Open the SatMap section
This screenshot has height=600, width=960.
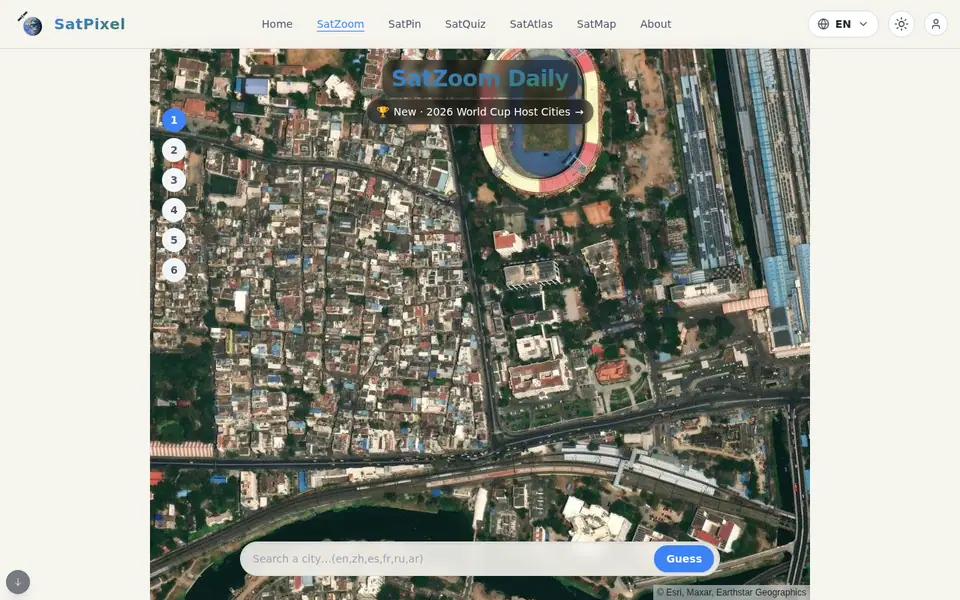coord(596,24)
